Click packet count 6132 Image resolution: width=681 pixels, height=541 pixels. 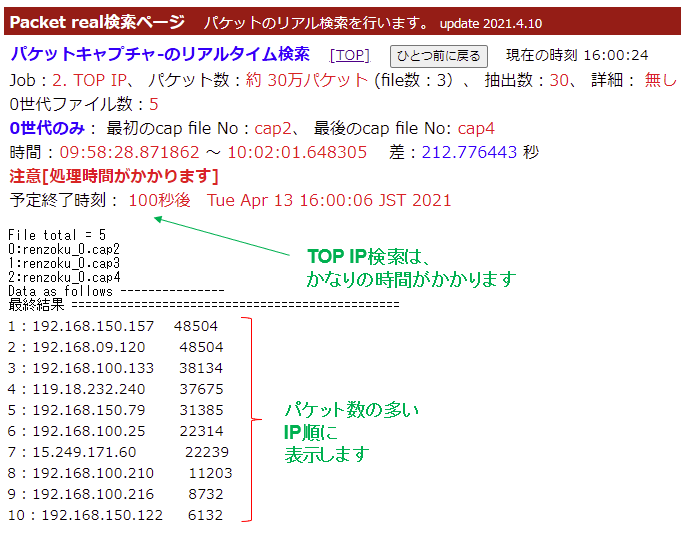tap(205, 515)
